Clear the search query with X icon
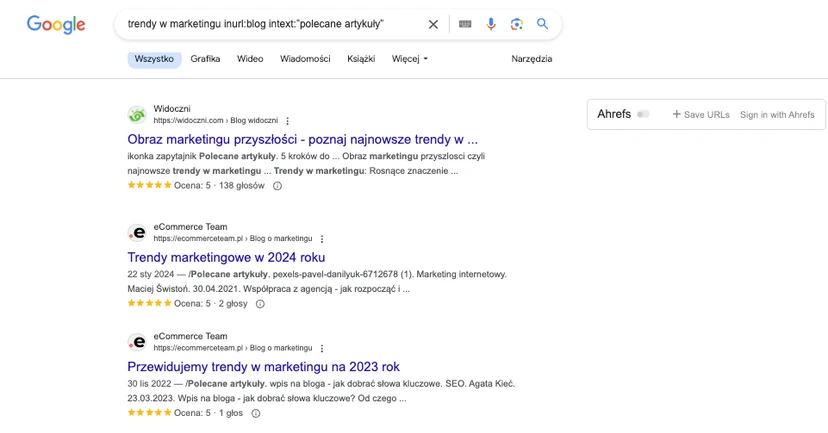Screen dimensions: 828x433 [433, 24]
